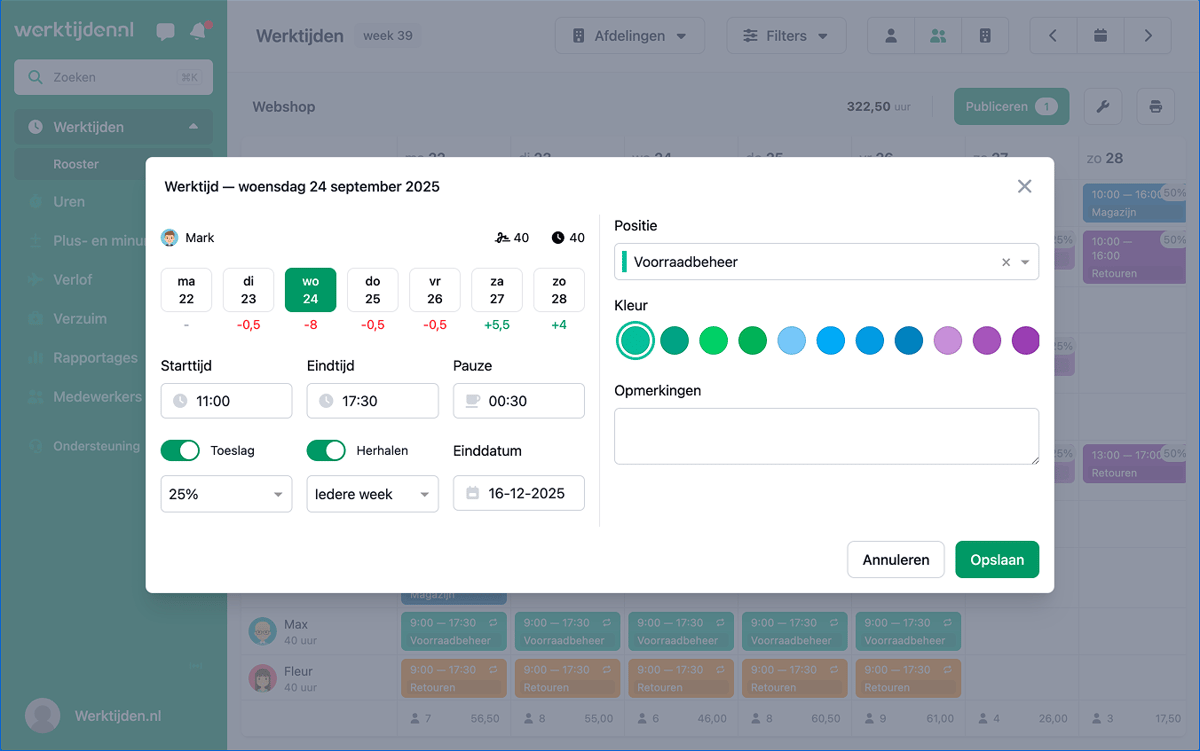The height and width of the screenshot is (751, 1200).
Task: Open the 25% surcharge dropdown
Action: click(226, 494)
